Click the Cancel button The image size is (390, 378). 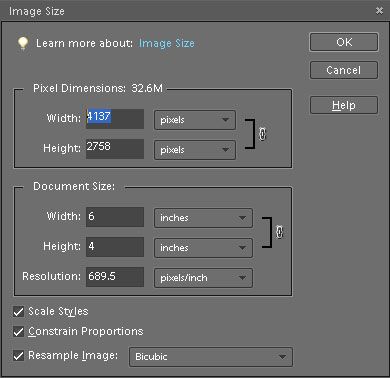pos(344,70)
